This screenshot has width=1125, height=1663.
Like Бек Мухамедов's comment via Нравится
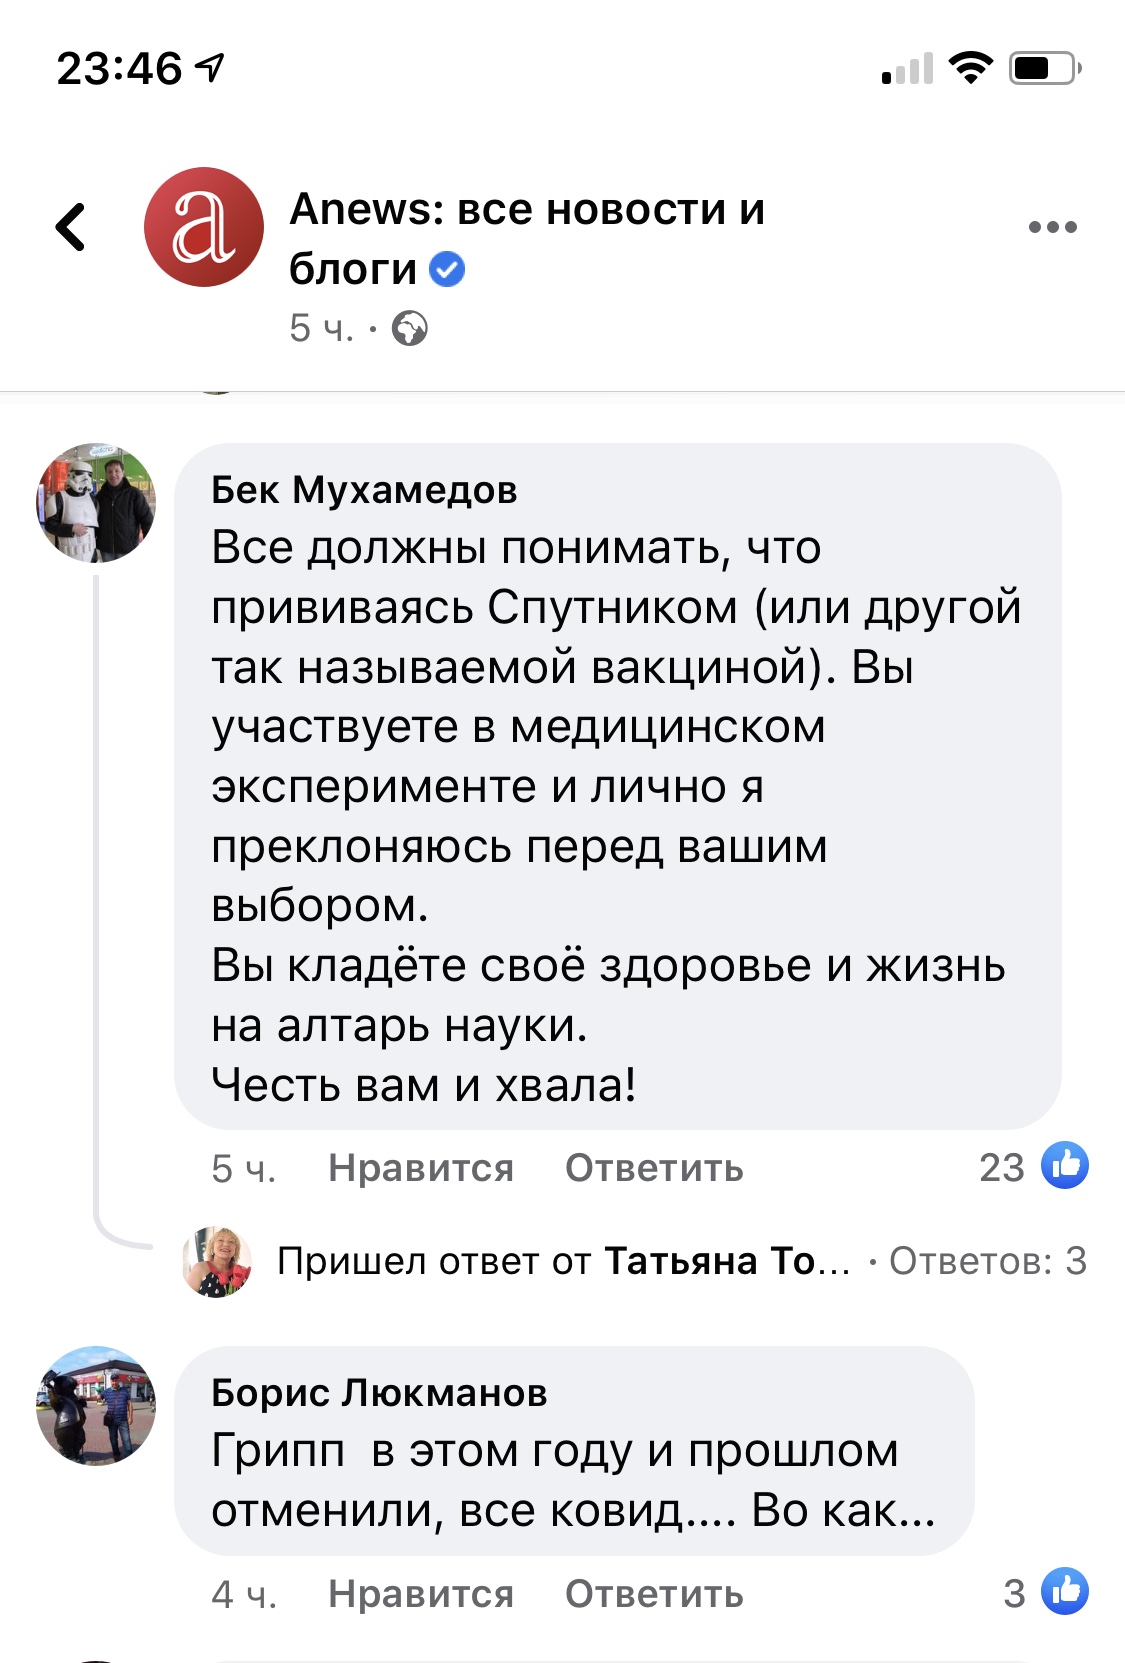[421, 1168]
